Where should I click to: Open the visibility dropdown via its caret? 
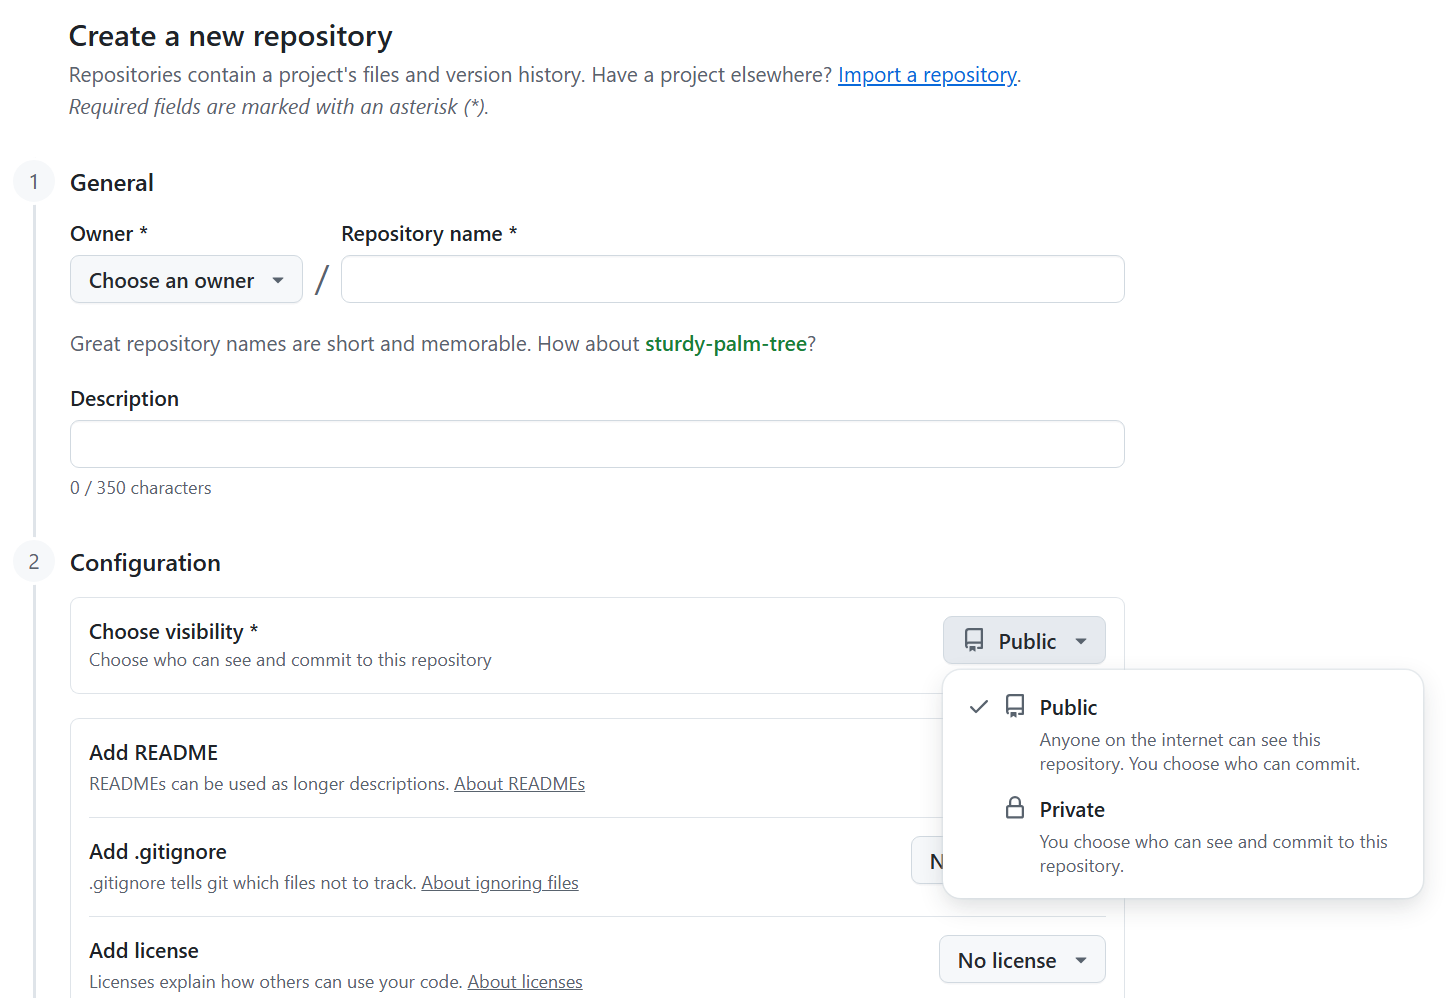[1081, 640]
